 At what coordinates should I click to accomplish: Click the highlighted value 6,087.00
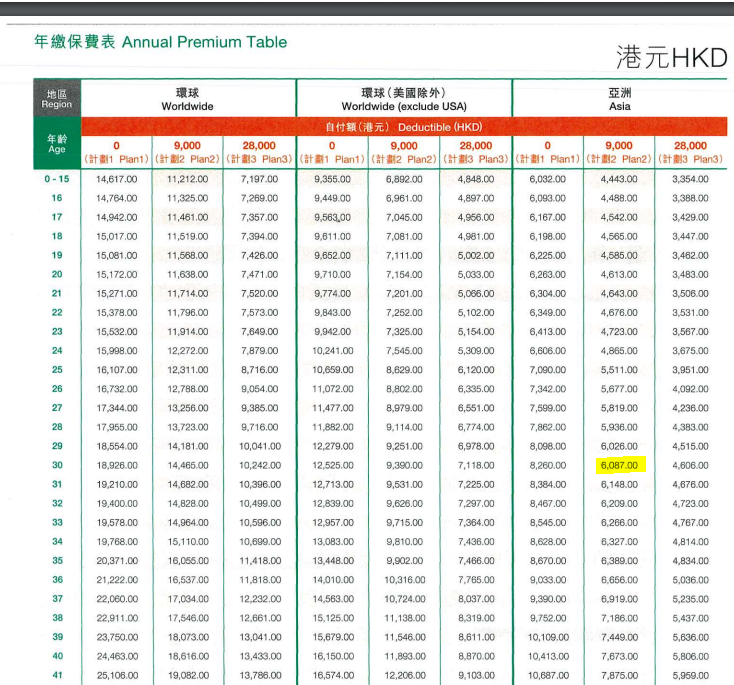pos(619,465)
